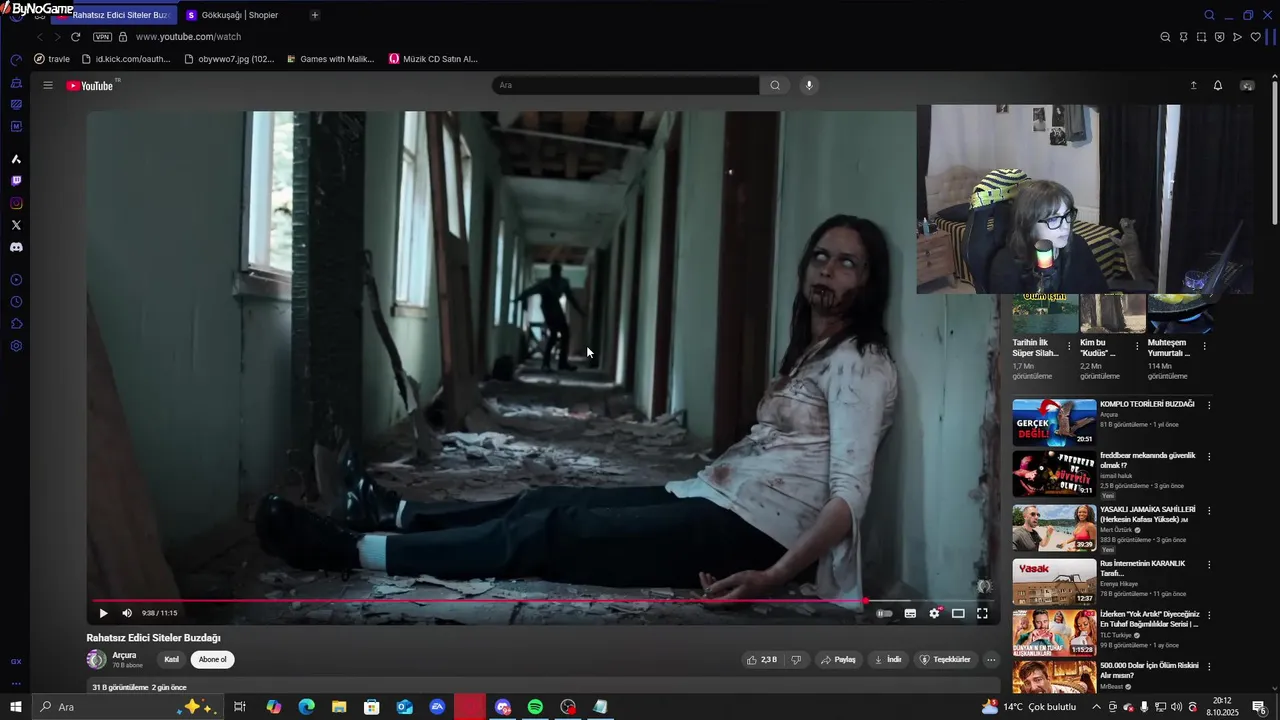The image size is (1280, 720).
Task: Open sidebar settings gear in Opera
Action: [x=16, y=346]
